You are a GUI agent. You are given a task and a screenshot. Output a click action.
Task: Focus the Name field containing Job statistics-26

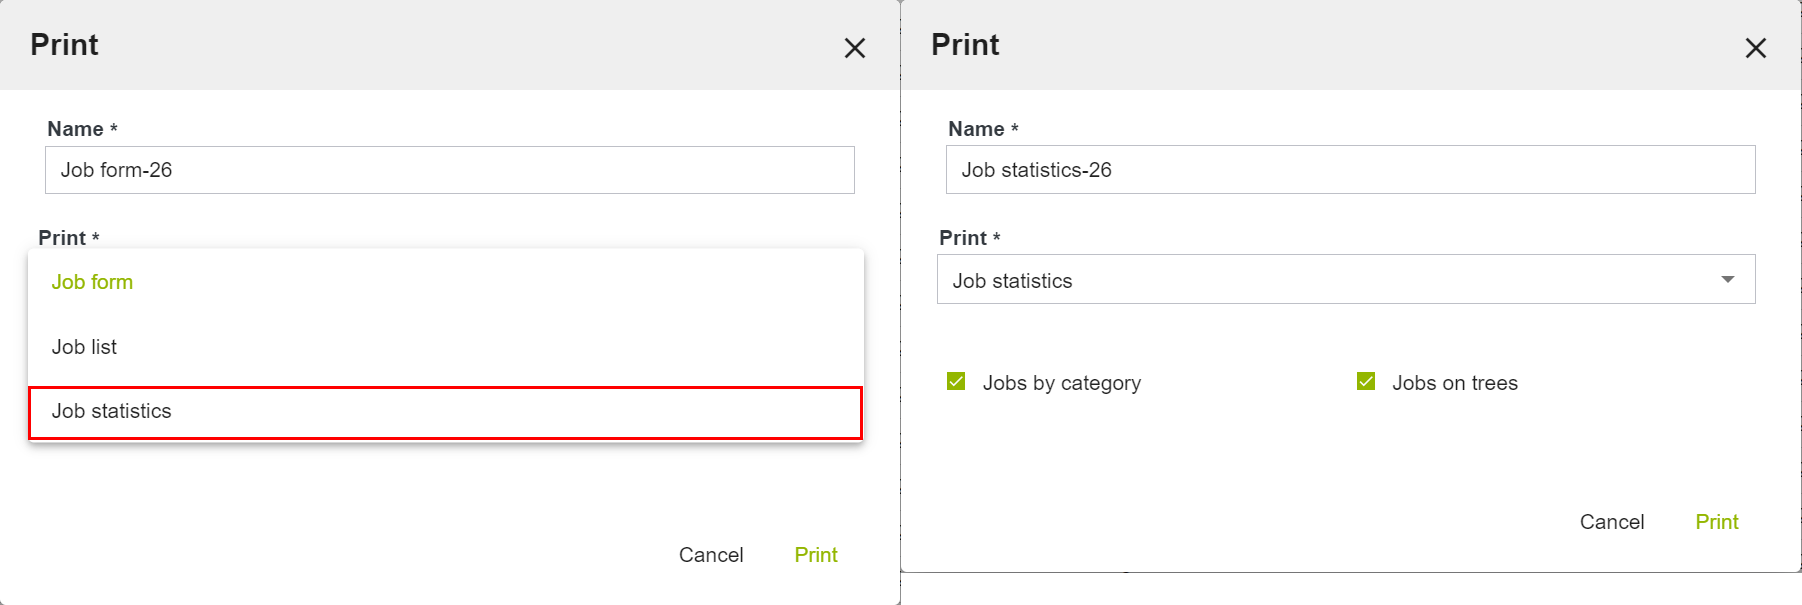tap(1350, 170)
